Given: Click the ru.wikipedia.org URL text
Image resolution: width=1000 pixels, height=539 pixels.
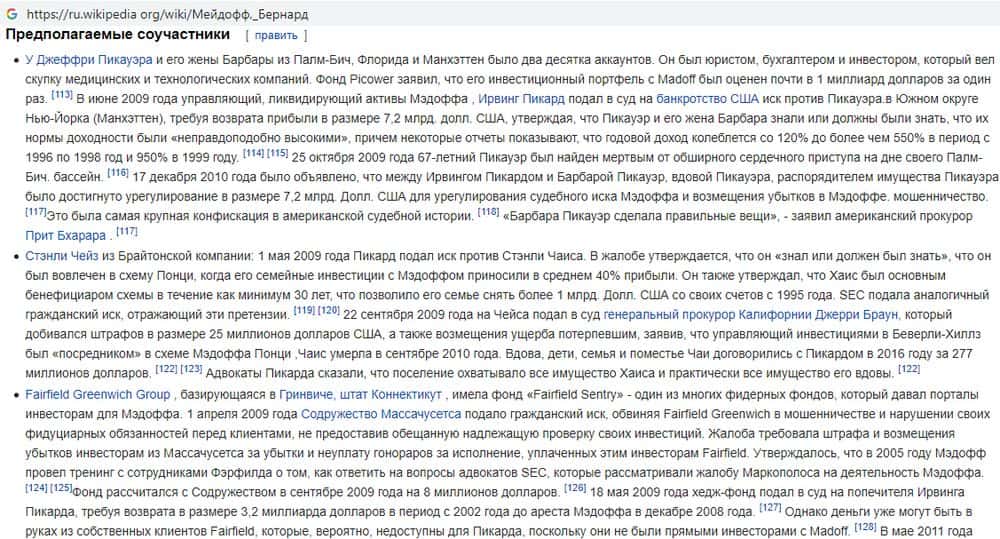Looking at the screenshot, I should click(x=167, y=13).
